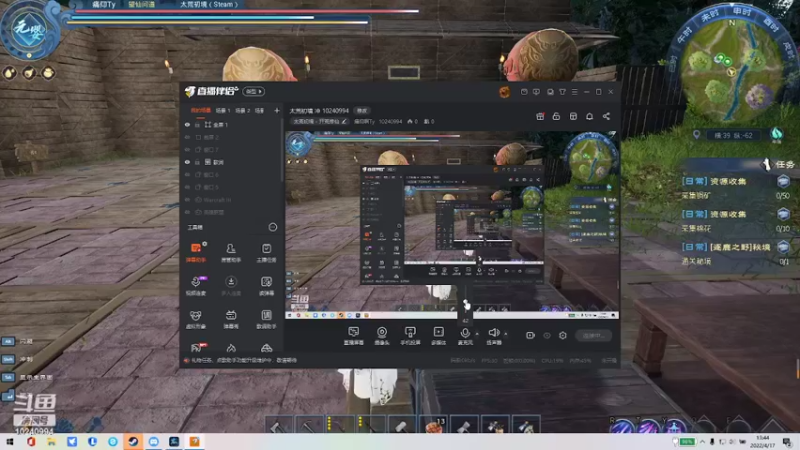Add a multimedia source from bottom toolbar
Image resolution: width=800 pixels, height=450 pixels.
point(438,336)
